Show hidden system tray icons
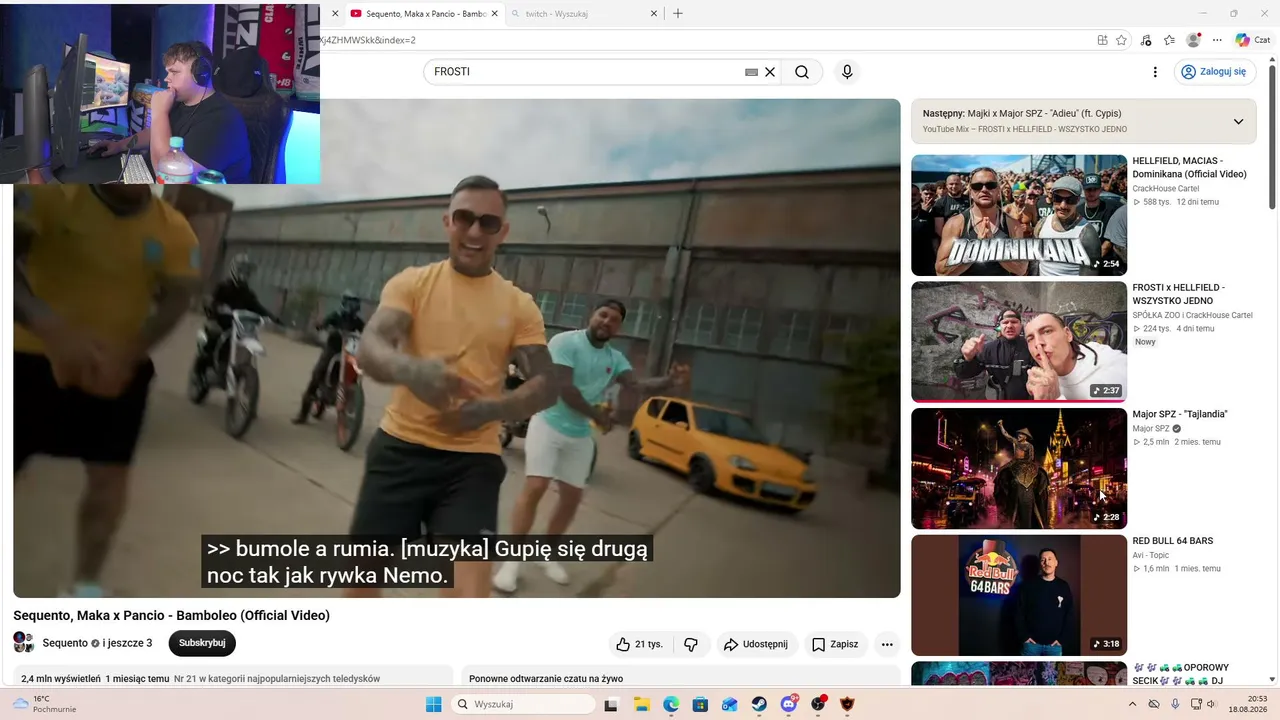This screenshot has width=1280, height=720. (x=1132, y=704)
